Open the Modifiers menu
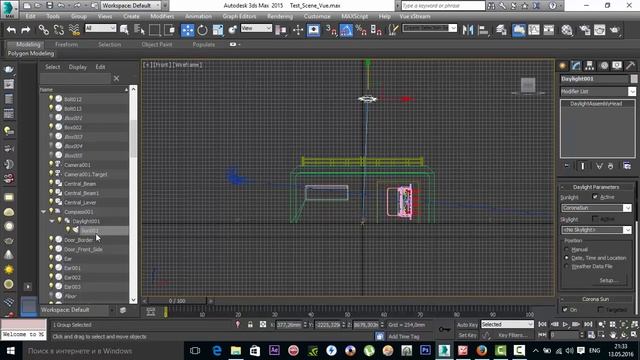Image resolution: width=640 pixels, height=360 pixels. pos(162,16)
